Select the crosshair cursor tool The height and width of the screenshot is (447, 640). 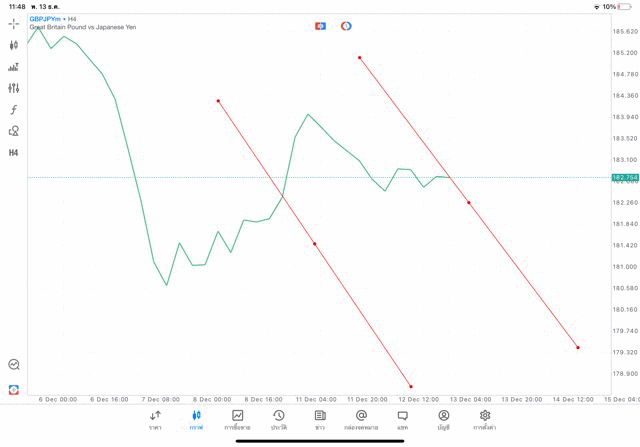pyautogui.click(x=13, y=23)
